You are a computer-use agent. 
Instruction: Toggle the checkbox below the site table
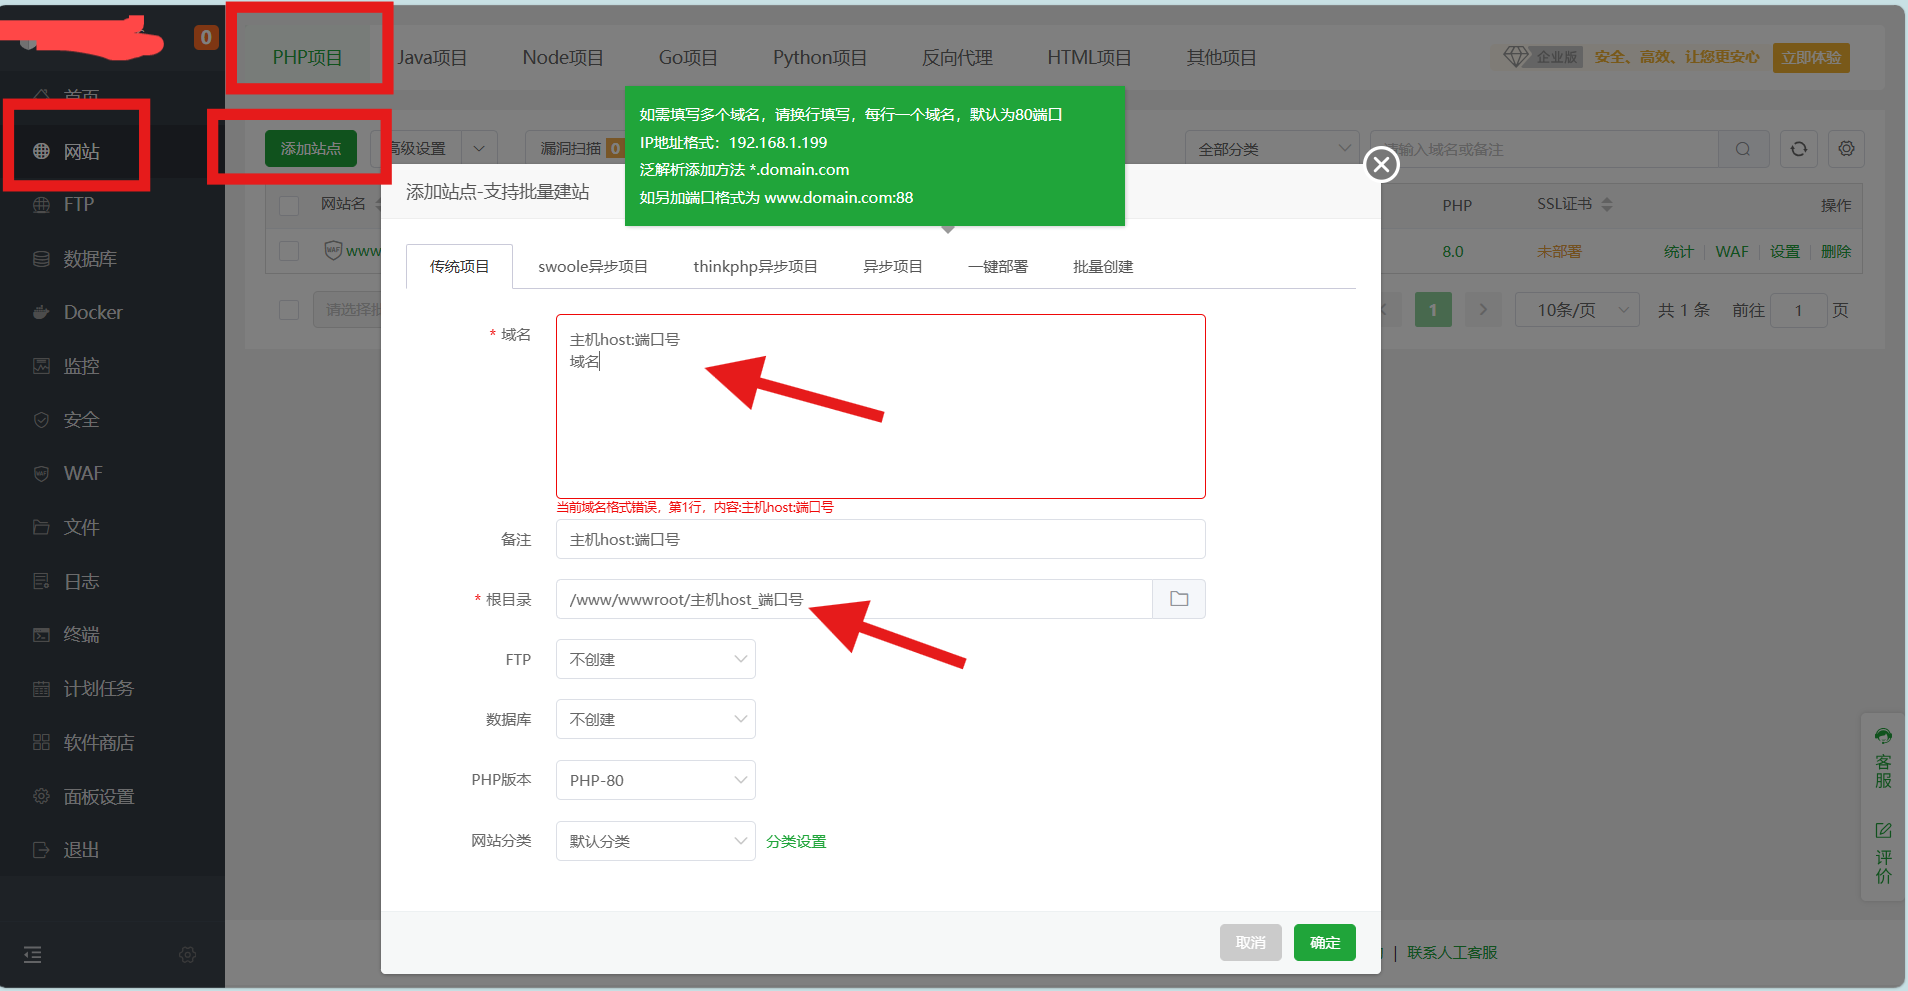pyautogui.click(x=289, y=310)
